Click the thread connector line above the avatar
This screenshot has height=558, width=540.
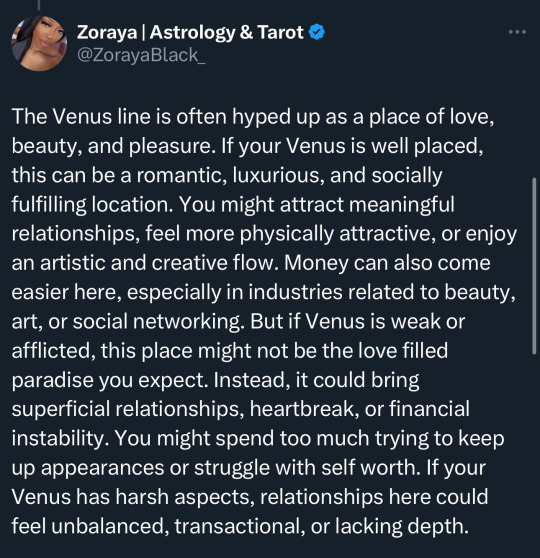(39, 5)
